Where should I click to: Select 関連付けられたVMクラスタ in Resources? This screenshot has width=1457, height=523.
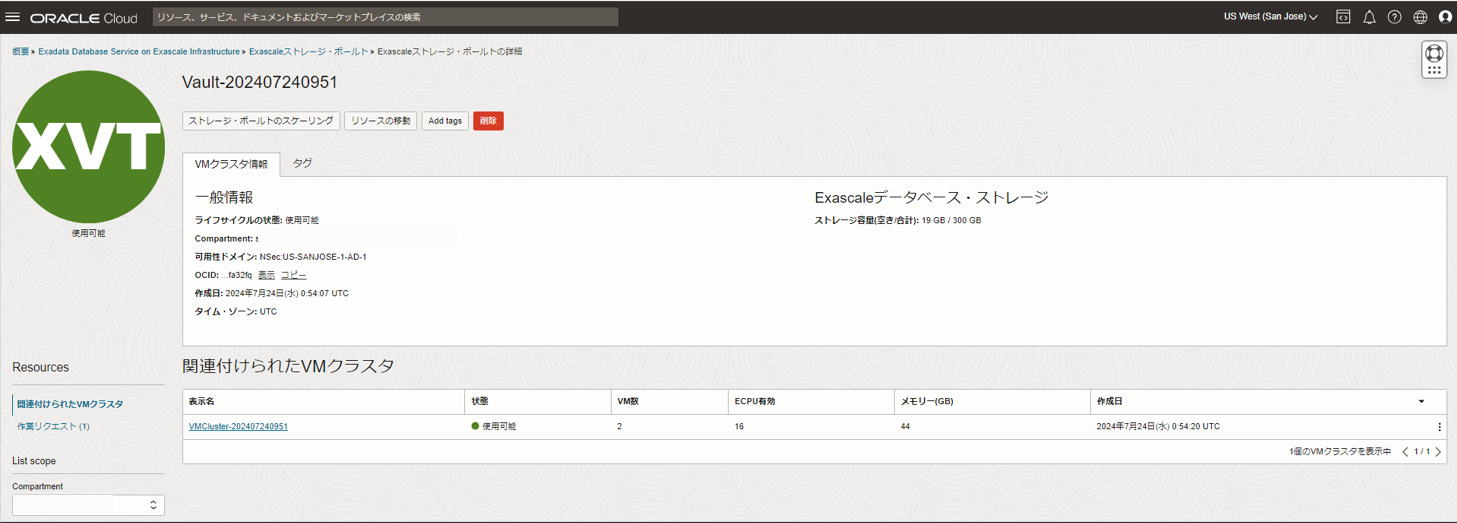(70, 404)
